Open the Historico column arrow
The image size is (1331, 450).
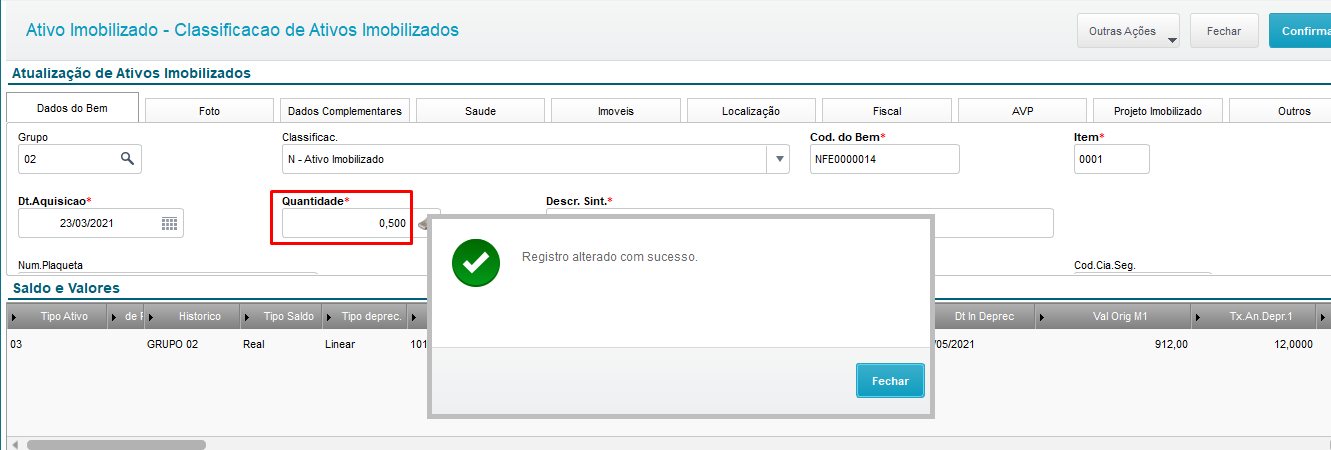tap(152, 317)
